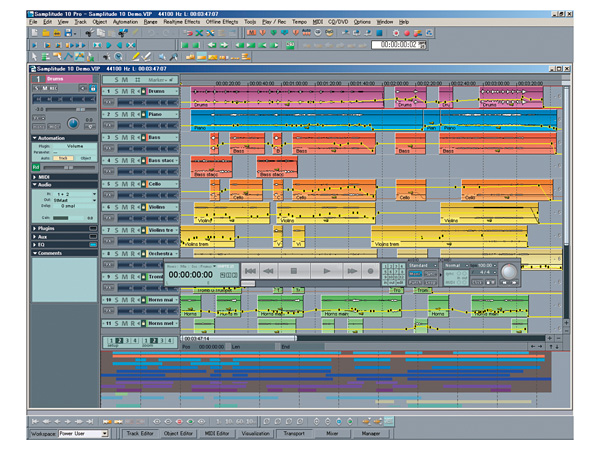Viewport: 600px width, 450px height.
Task: Jump to project start in bottom toolbar
Action: click(x=35, y=421)
